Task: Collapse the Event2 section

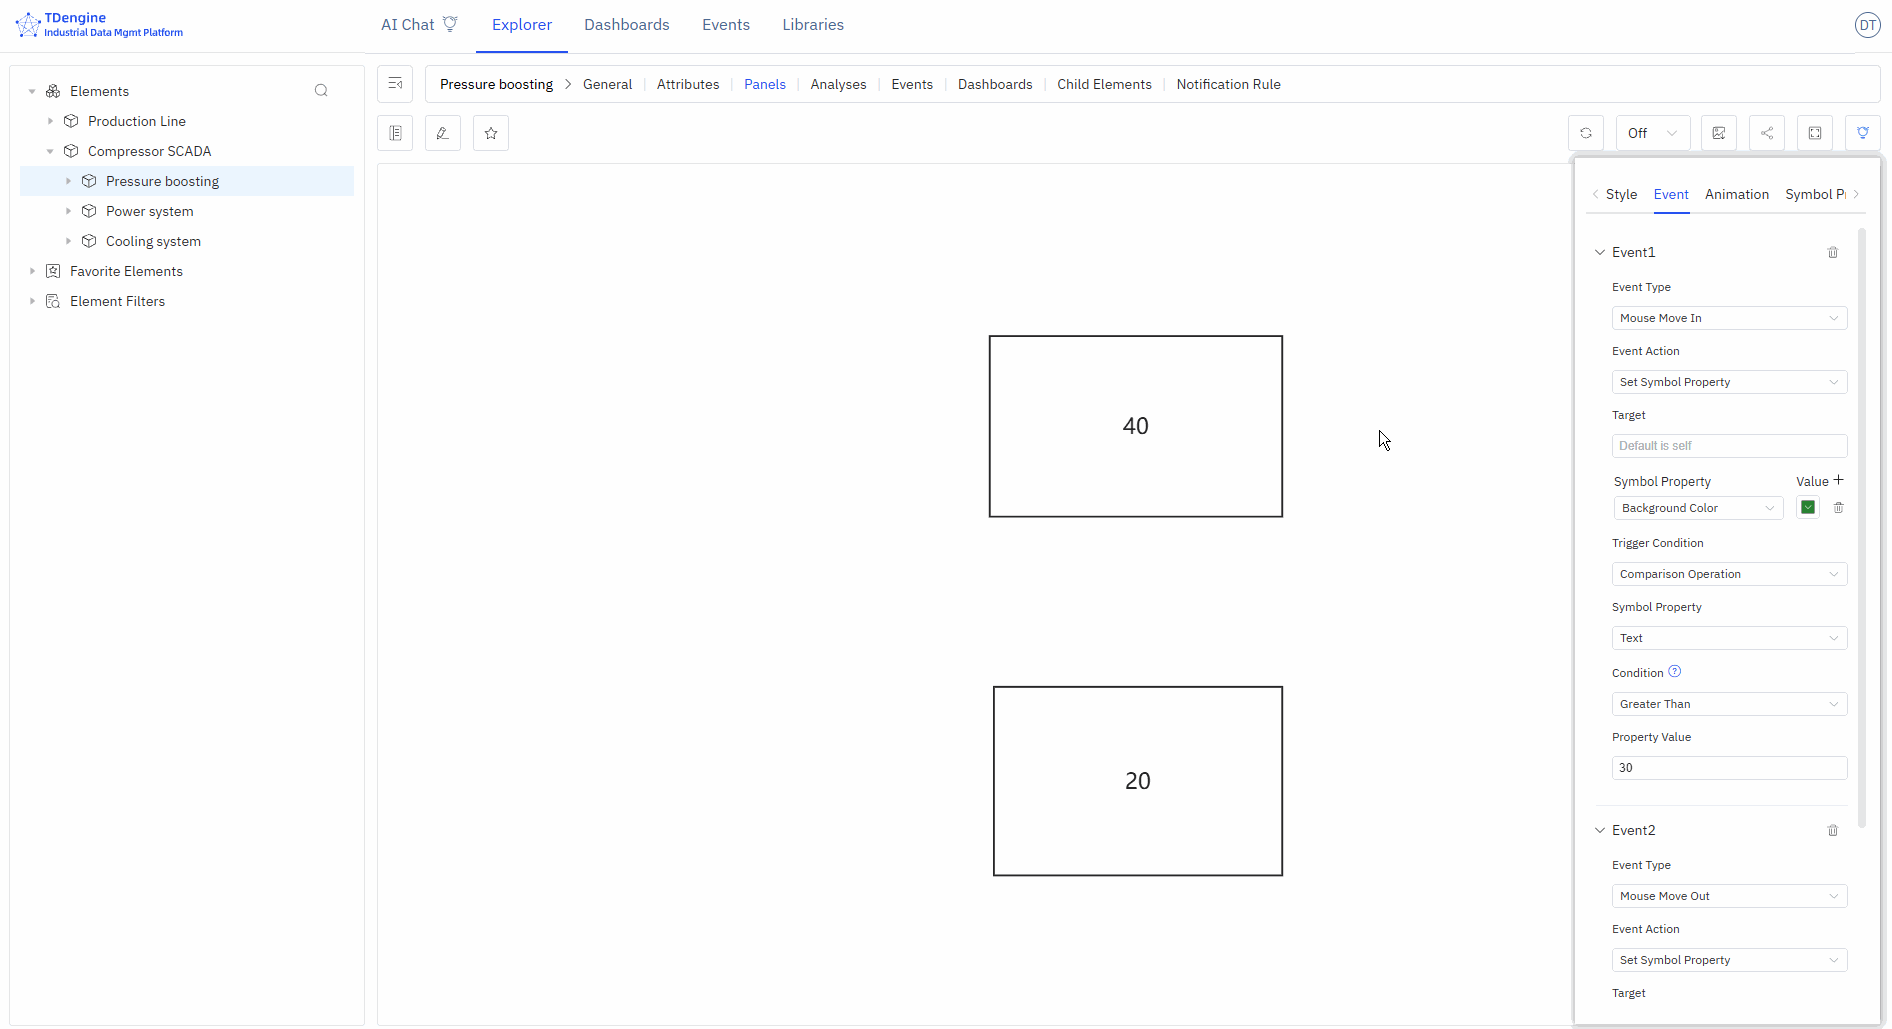Action: (x=1601, y=830)
